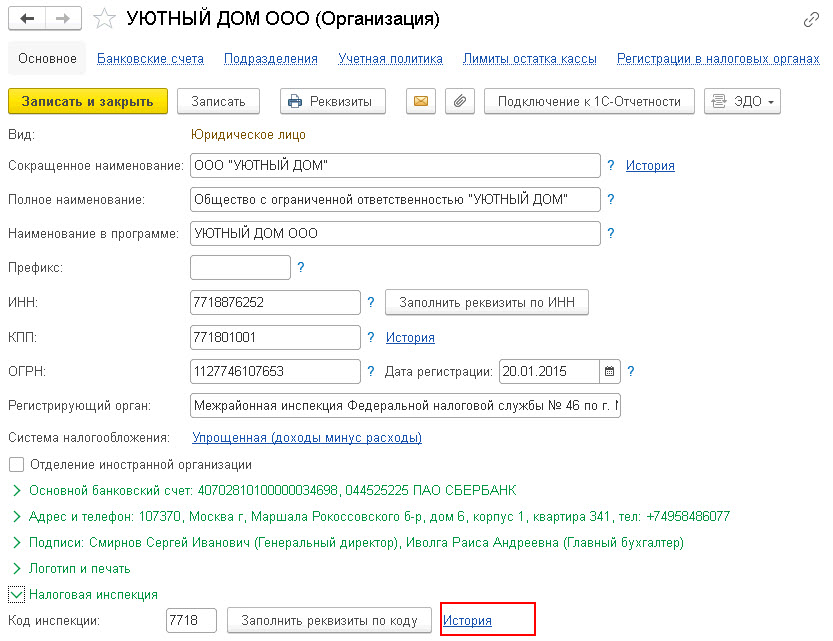This screenshot has height=641, width=833.
Task: Show help for Префикс field
Action: pyautogui.click(x=301, y=267)
